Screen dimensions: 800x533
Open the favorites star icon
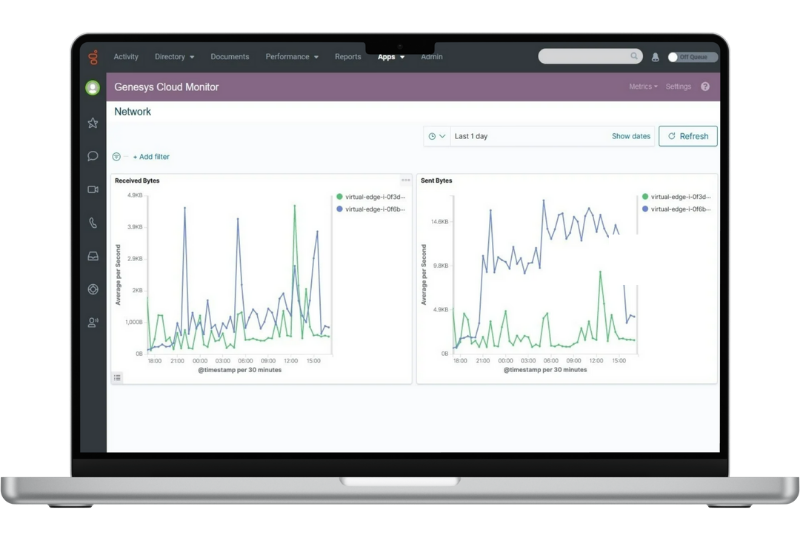[92, 123]
